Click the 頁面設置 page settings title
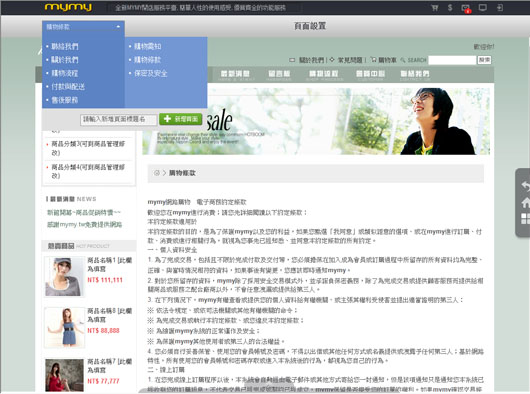This screenshot has width=530, height=394. (310, 26)
